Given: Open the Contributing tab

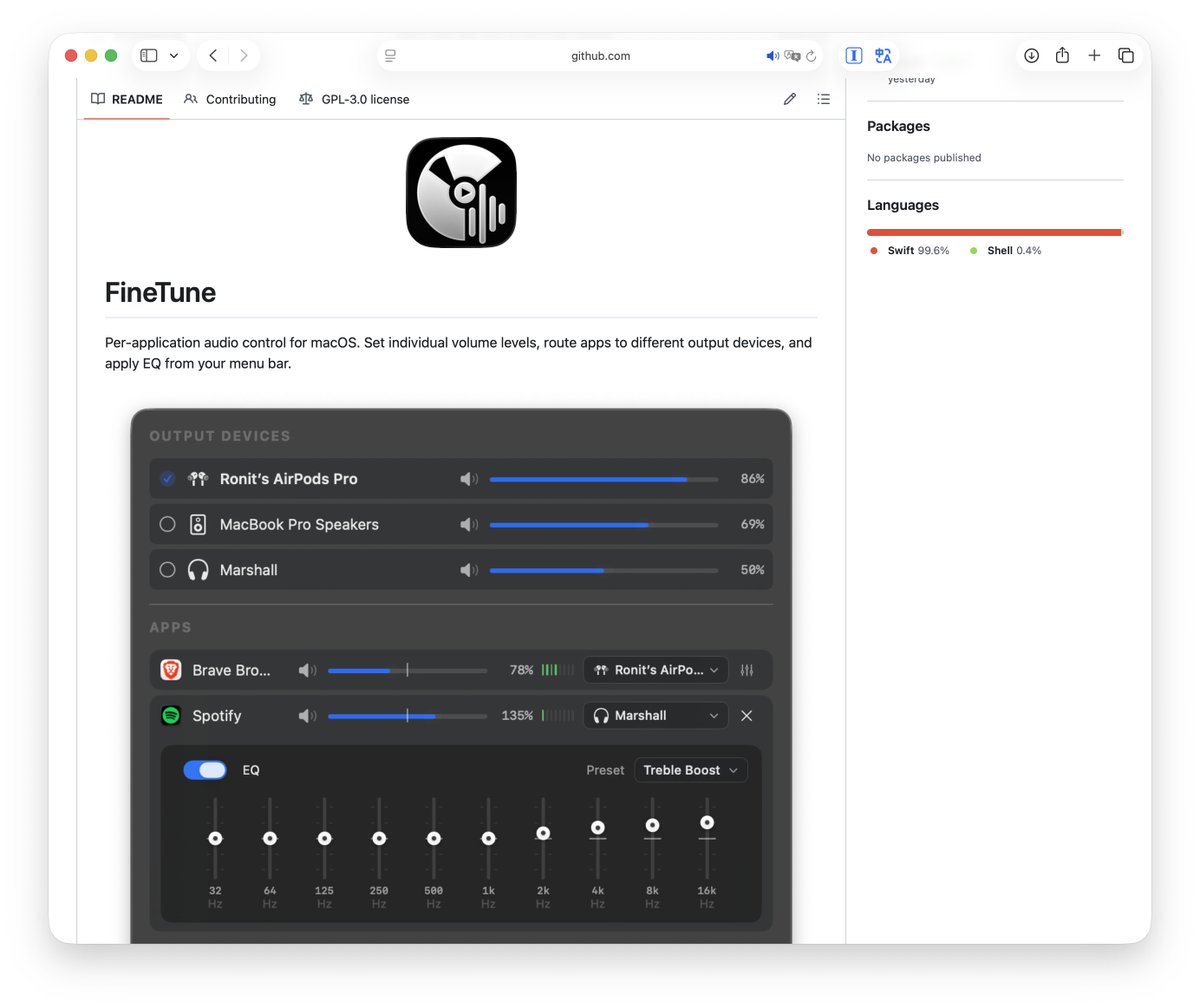Looking at the screenshot, I should tap(230, 99).
